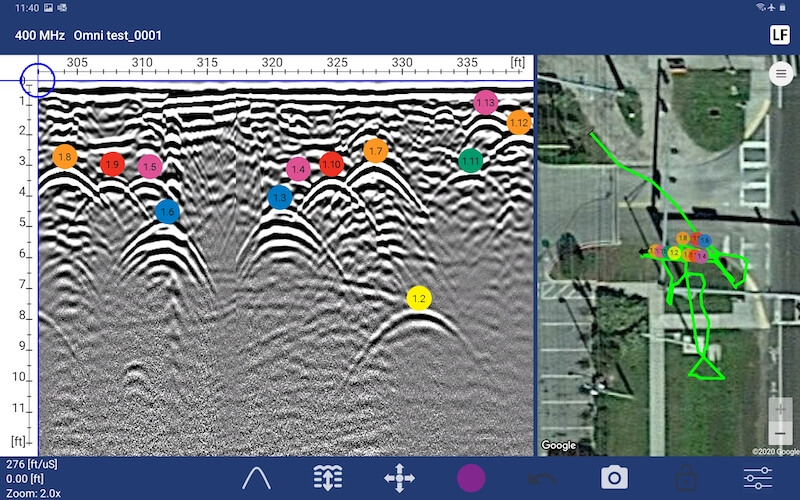
Task: Toggle the lock icon in the toolbar
Action: [685, 478]
